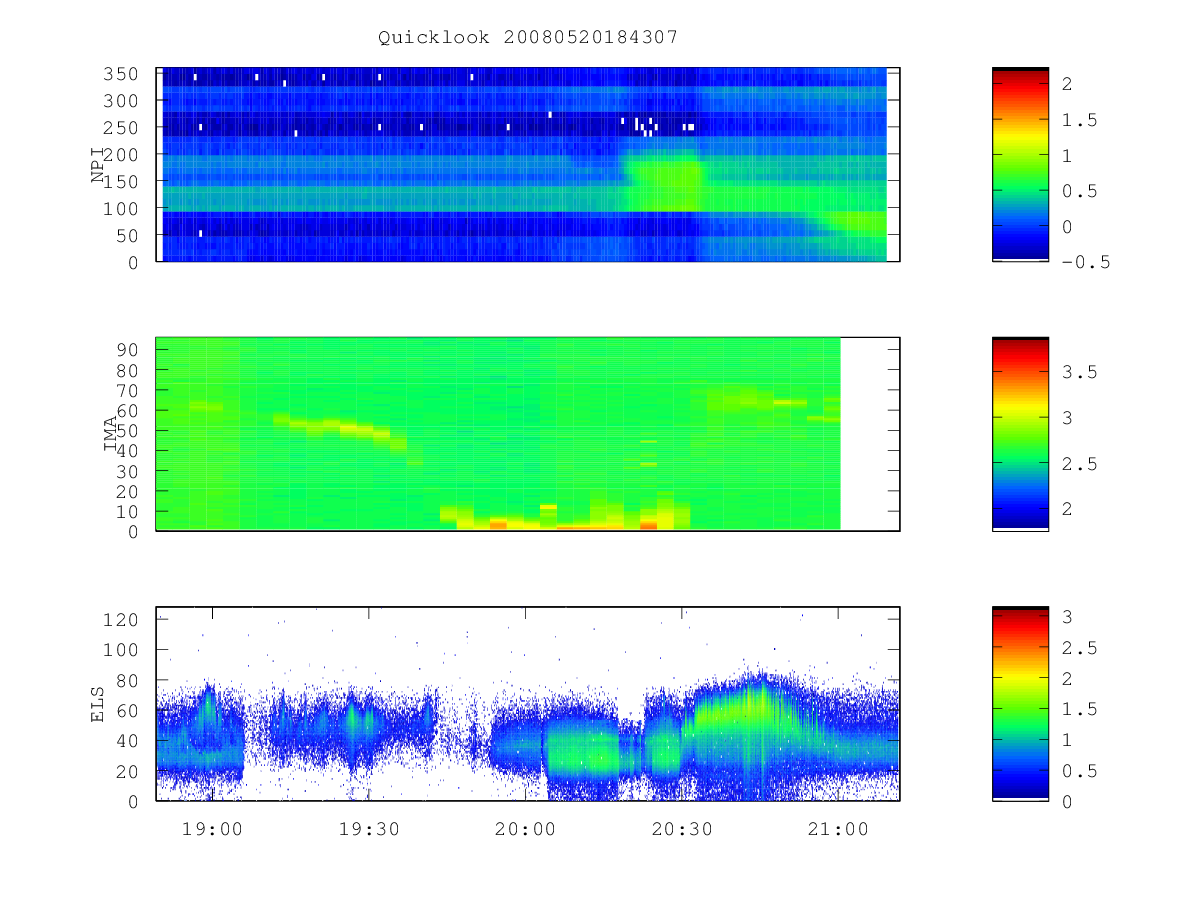Click the Quicklook 20080520184307 plot title
Viewport: 1200px width, 900px height.
(528, 38)
